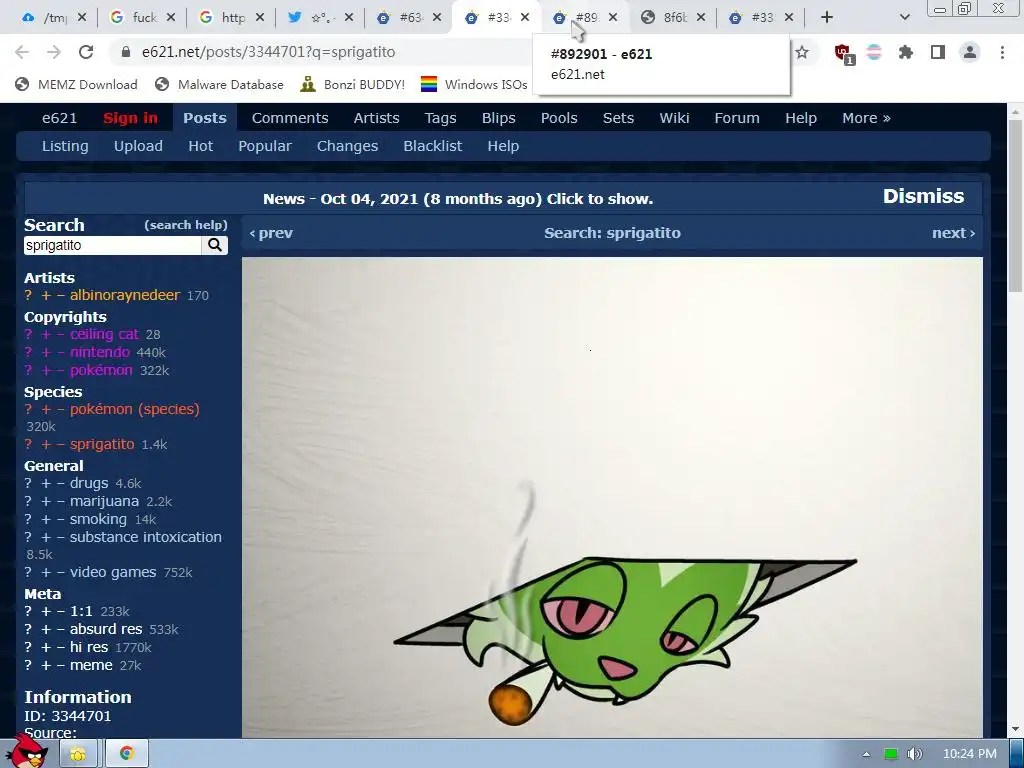This screenshot has width=1024, height=768.
Task: Open the Pools menu item
Action: [559, 118]
